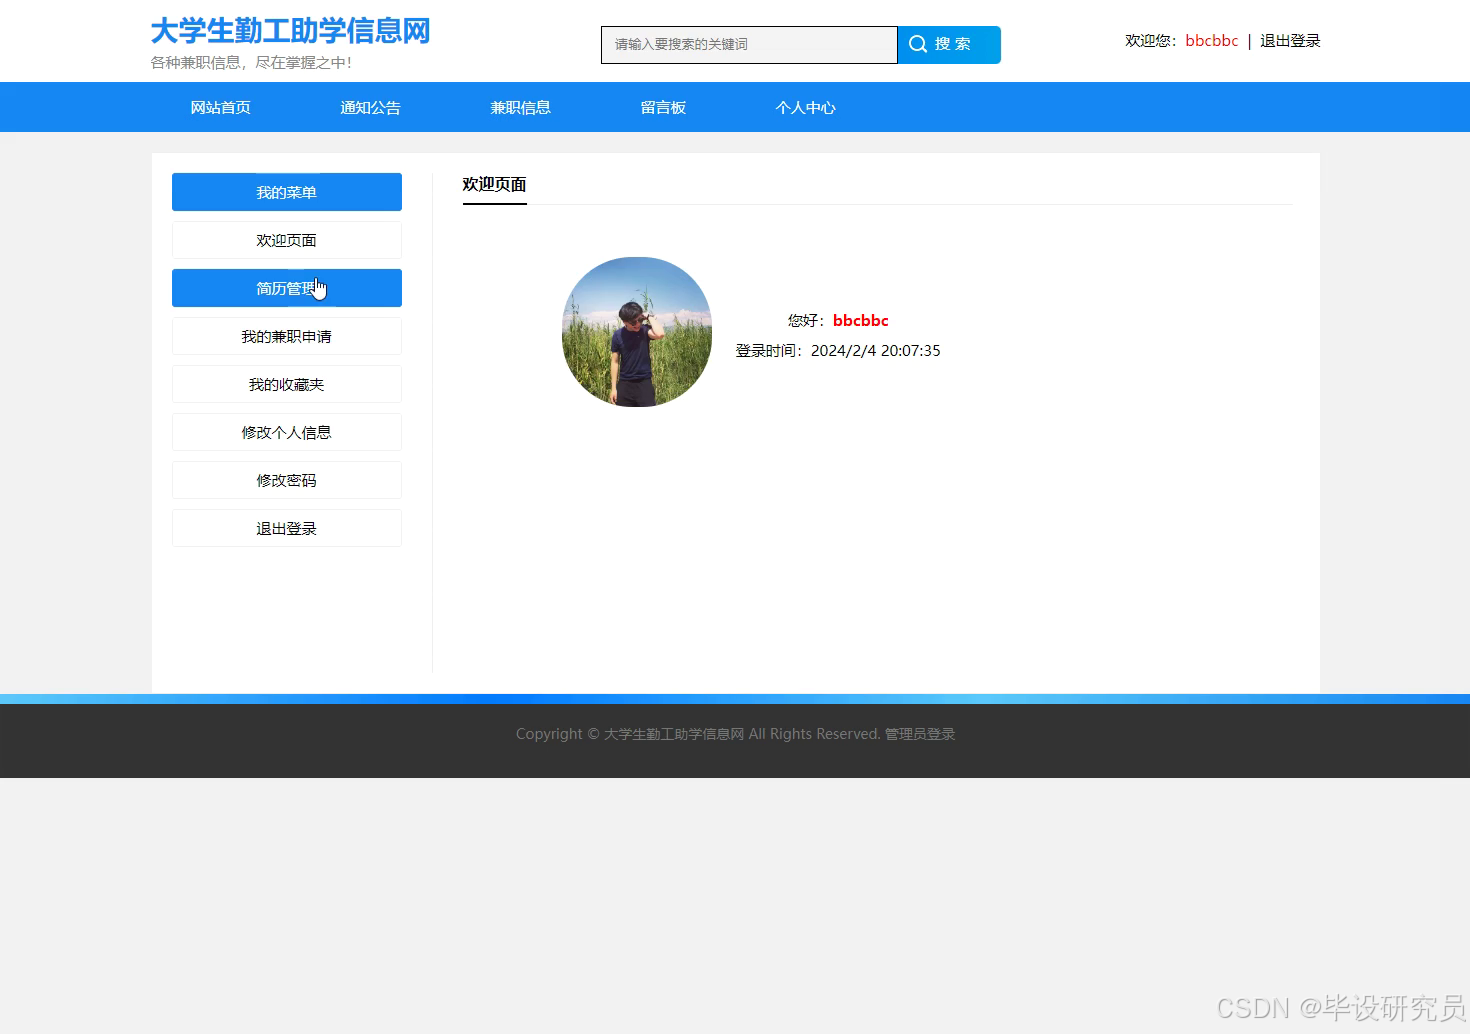Select 留言板 from the top navigation
Viewport: 1470px width, 1034px height.
(663, 108)
